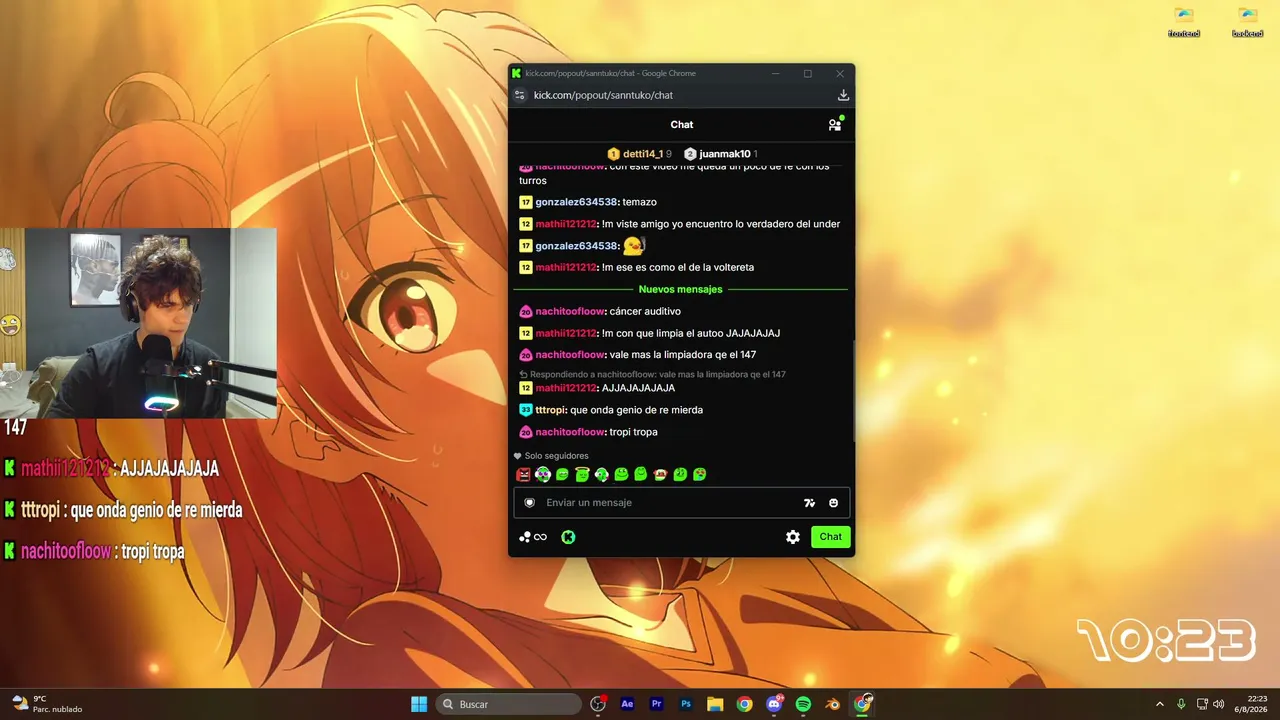Open Discord from taskbar
This screenshot has width=1280, height=720.
click(774, 704)
